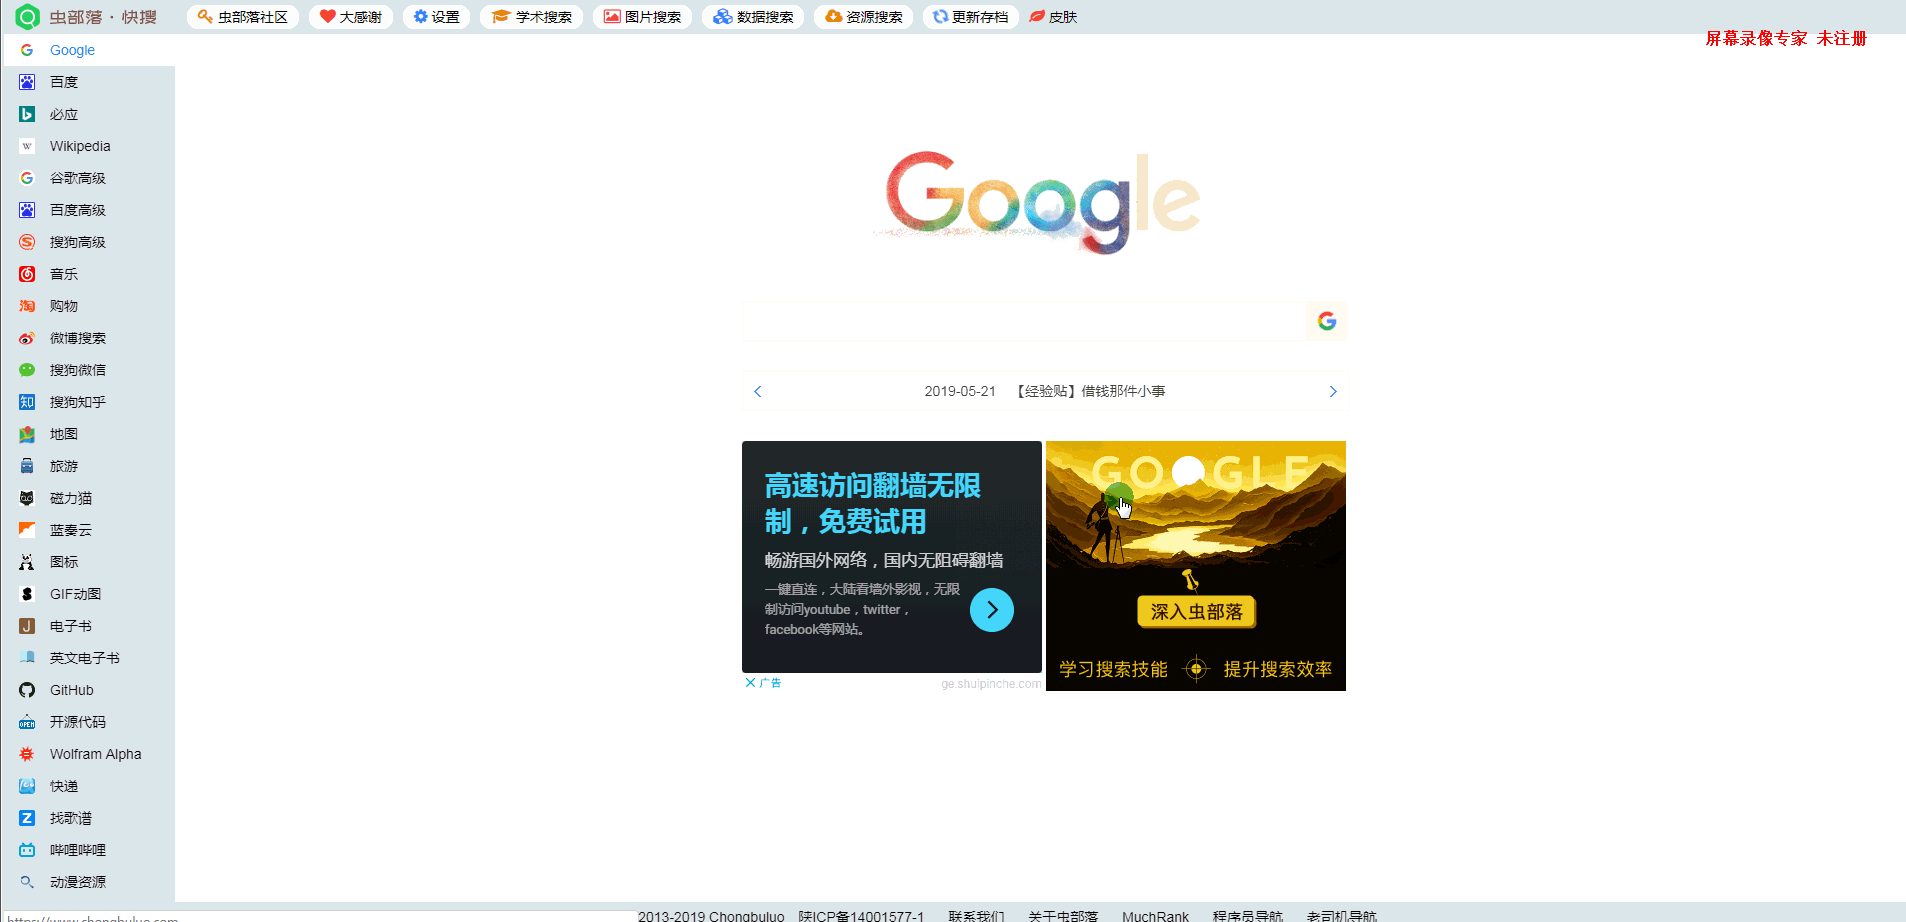Image resolution: width=1906 pixels, height=922 pixels.
Task: Open the 【经验贴】借钱那件小事 announcement link
Action: coord(1090,391)
